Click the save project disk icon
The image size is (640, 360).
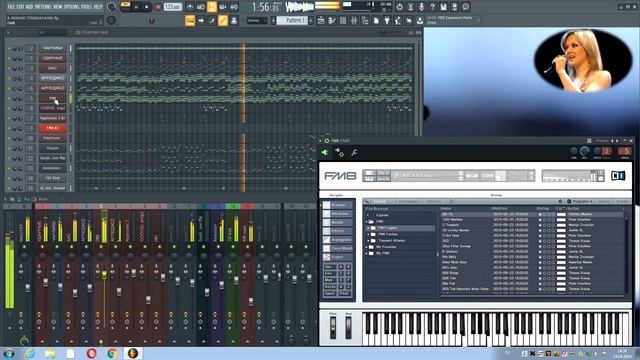443,7
